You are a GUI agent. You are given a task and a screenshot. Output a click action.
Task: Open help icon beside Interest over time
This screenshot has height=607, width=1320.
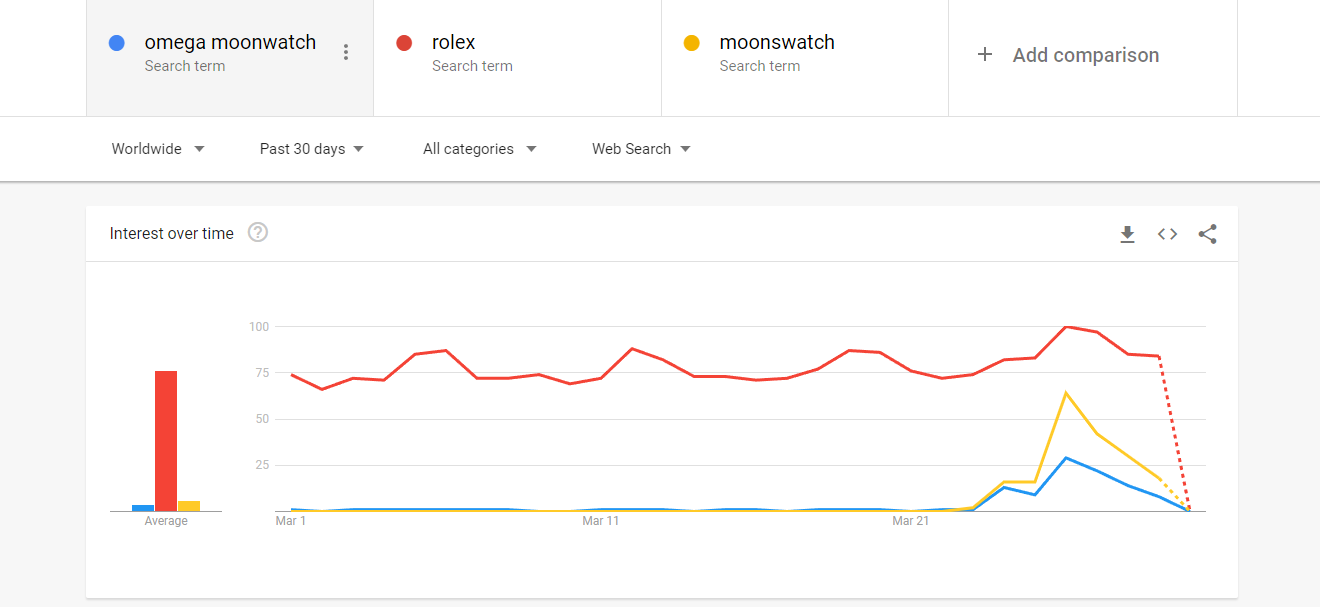point(258,233)
